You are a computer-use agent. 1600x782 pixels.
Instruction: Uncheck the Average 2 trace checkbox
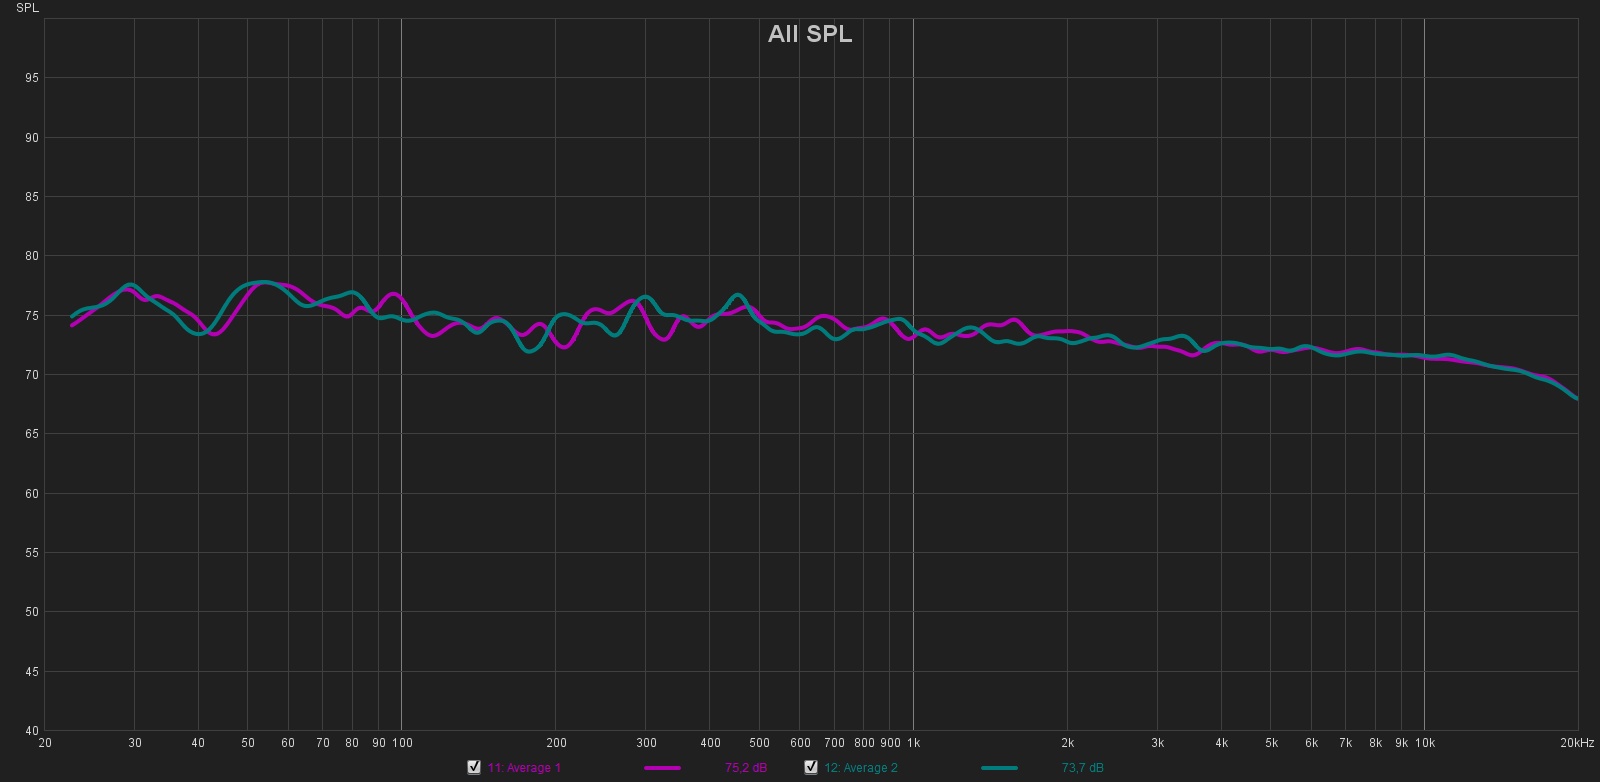click(x=811, y=767)
